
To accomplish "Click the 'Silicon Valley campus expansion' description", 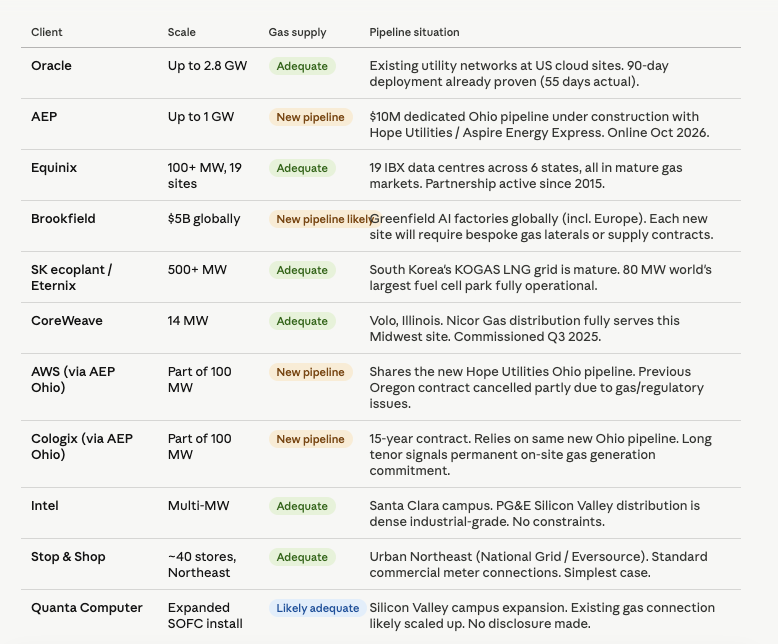I will click(542, 616).
